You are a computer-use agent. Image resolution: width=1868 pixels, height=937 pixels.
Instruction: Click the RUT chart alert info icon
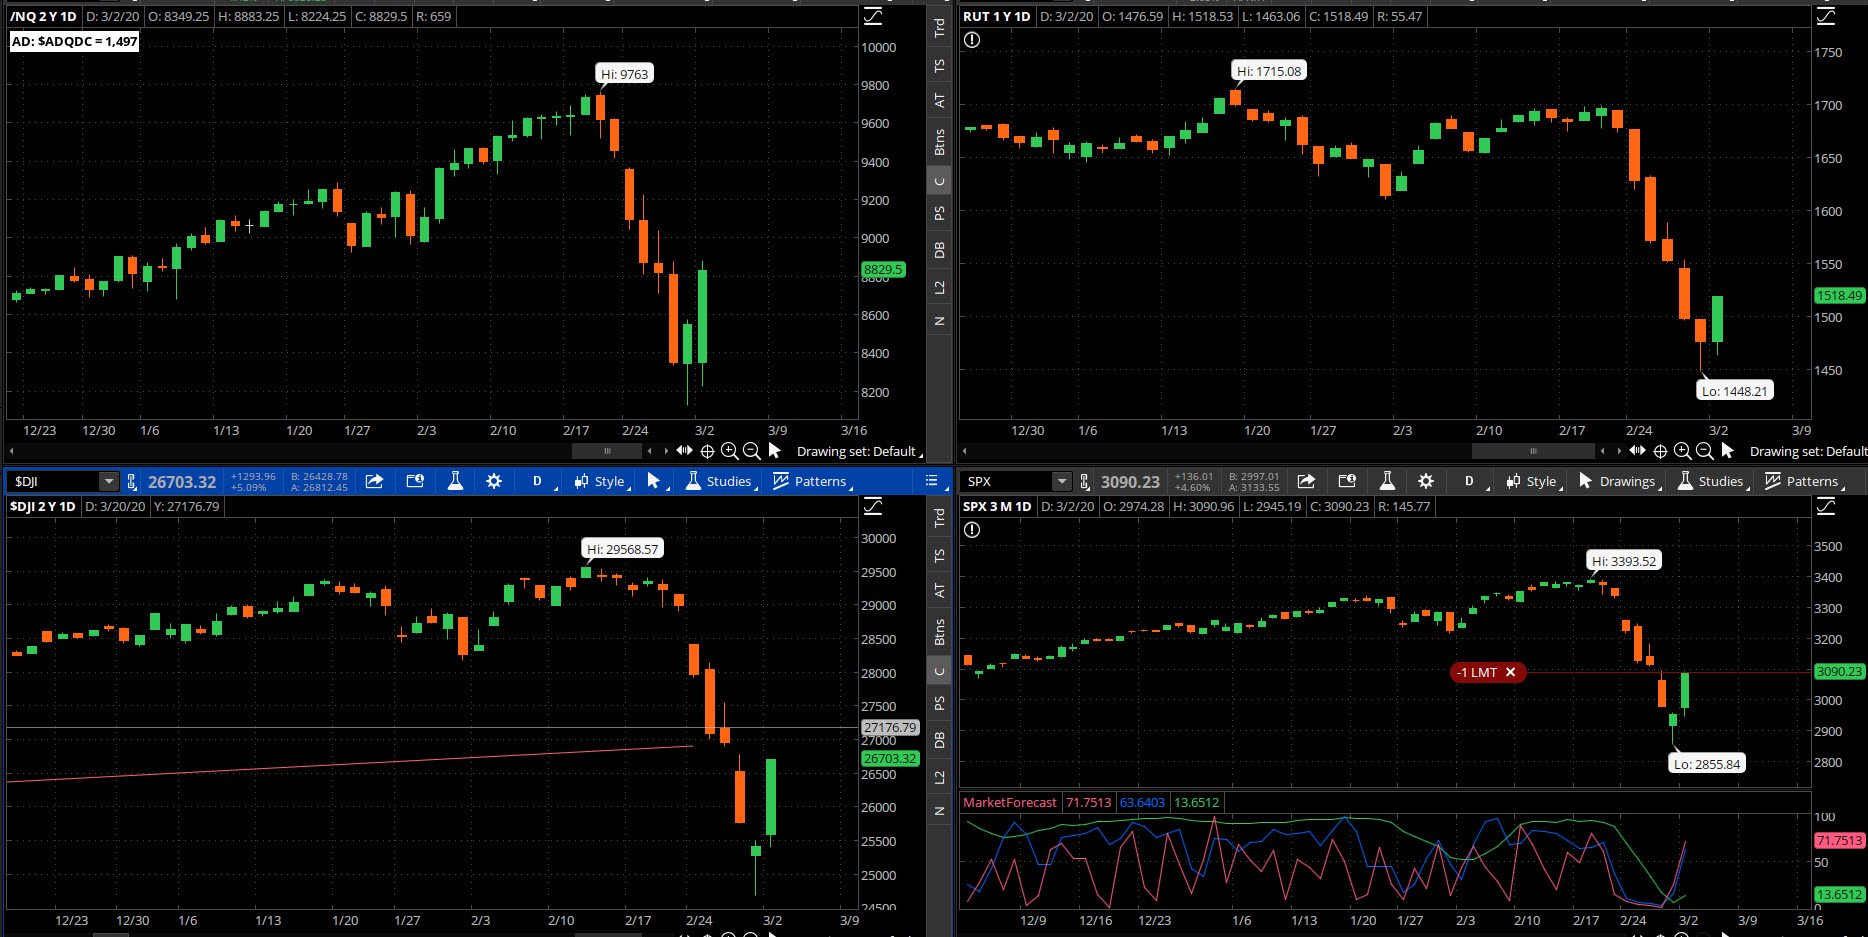pos(972,40)
